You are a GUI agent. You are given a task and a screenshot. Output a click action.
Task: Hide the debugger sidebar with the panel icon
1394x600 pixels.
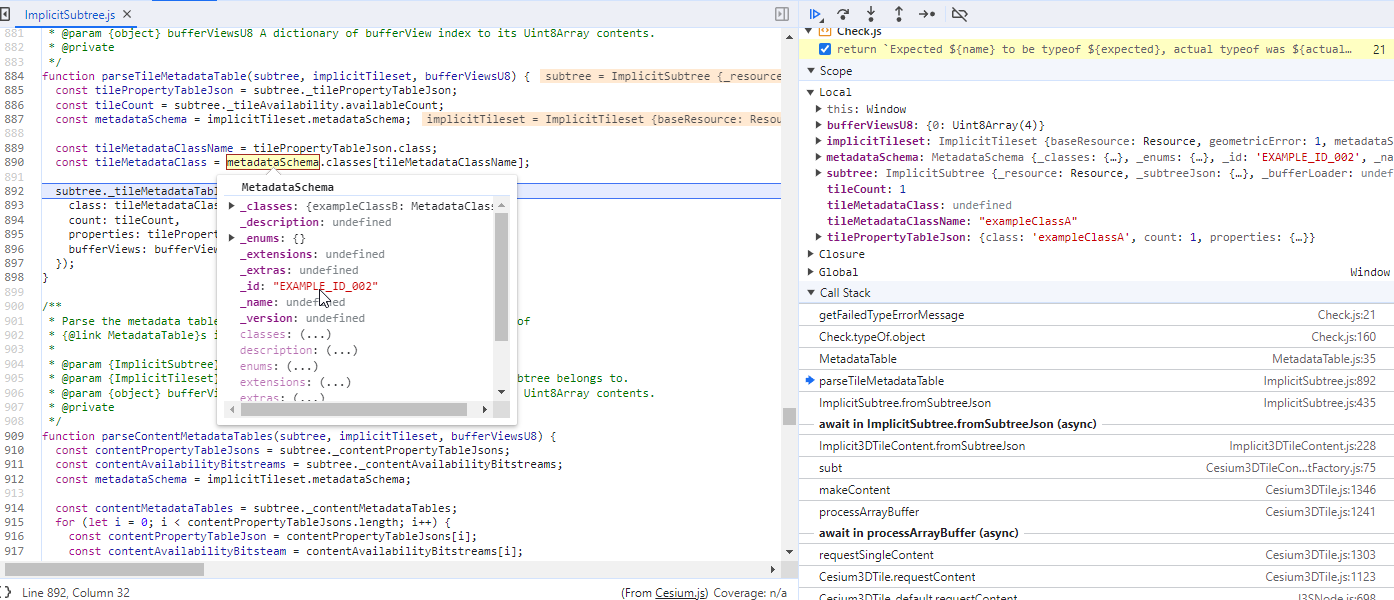[x=780, y=14]
